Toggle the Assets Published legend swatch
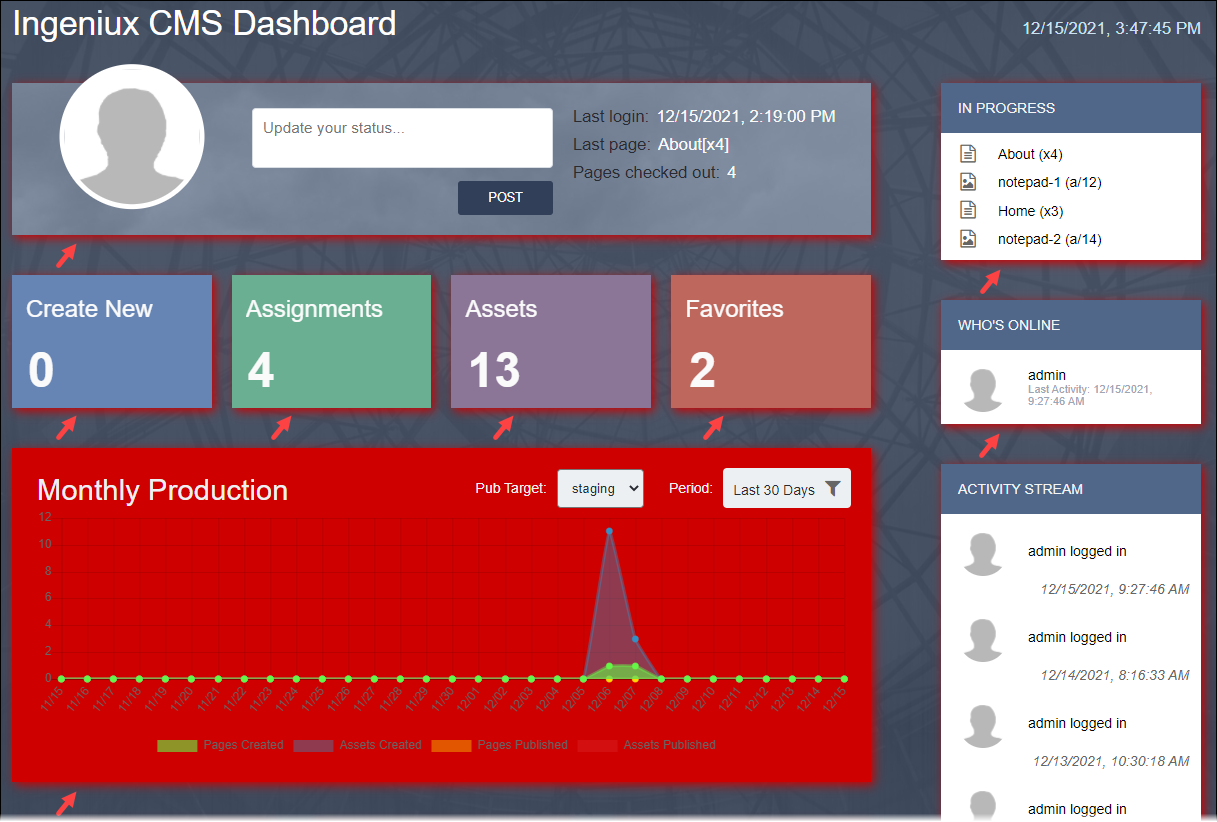The height and width of the screenshot is (822, 1217). [x=597, y=745]
